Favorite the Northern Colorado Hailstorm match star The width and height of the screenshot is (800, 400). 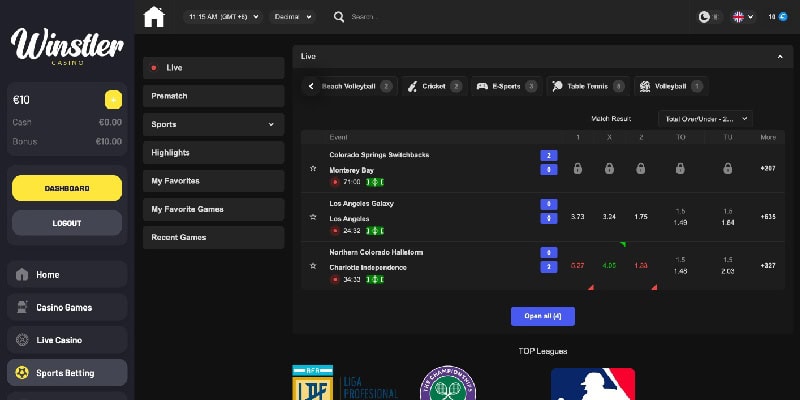(x=313, y=266)
